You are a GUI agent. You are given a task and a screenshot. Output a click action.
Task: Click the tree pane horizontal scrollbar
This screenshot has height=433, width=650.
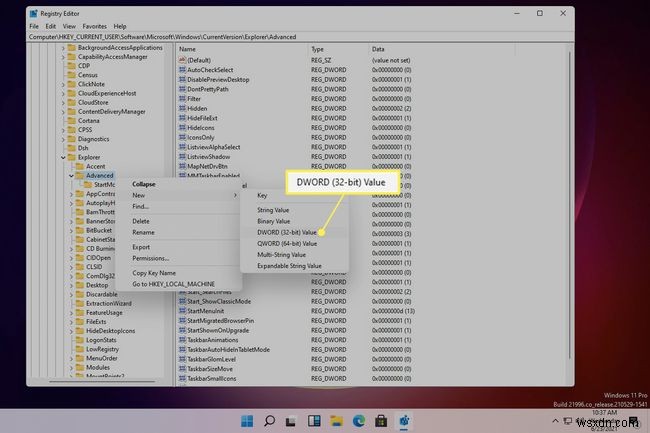102,381
